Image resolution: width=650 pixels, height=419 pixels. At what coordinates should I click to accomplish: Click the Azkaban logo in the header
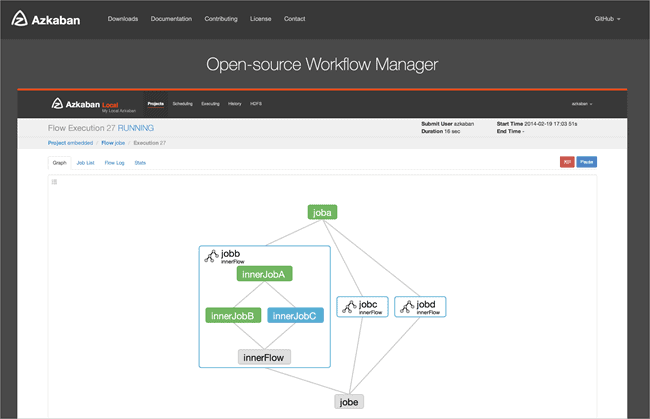point(46,19)
